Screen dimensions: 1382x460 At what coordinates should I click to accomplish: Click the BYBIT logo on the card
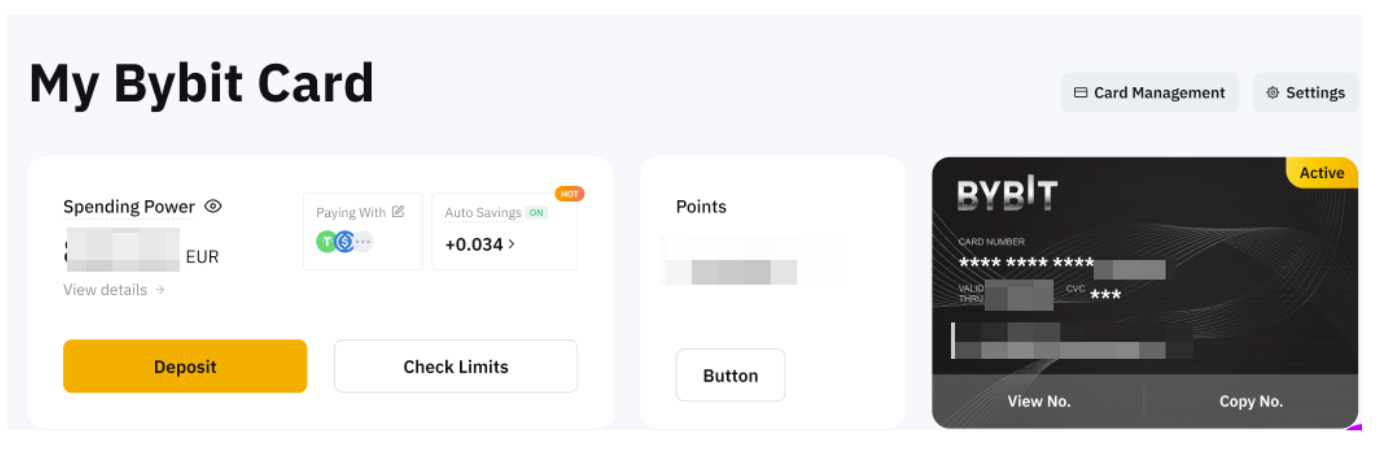(1006, 194)
